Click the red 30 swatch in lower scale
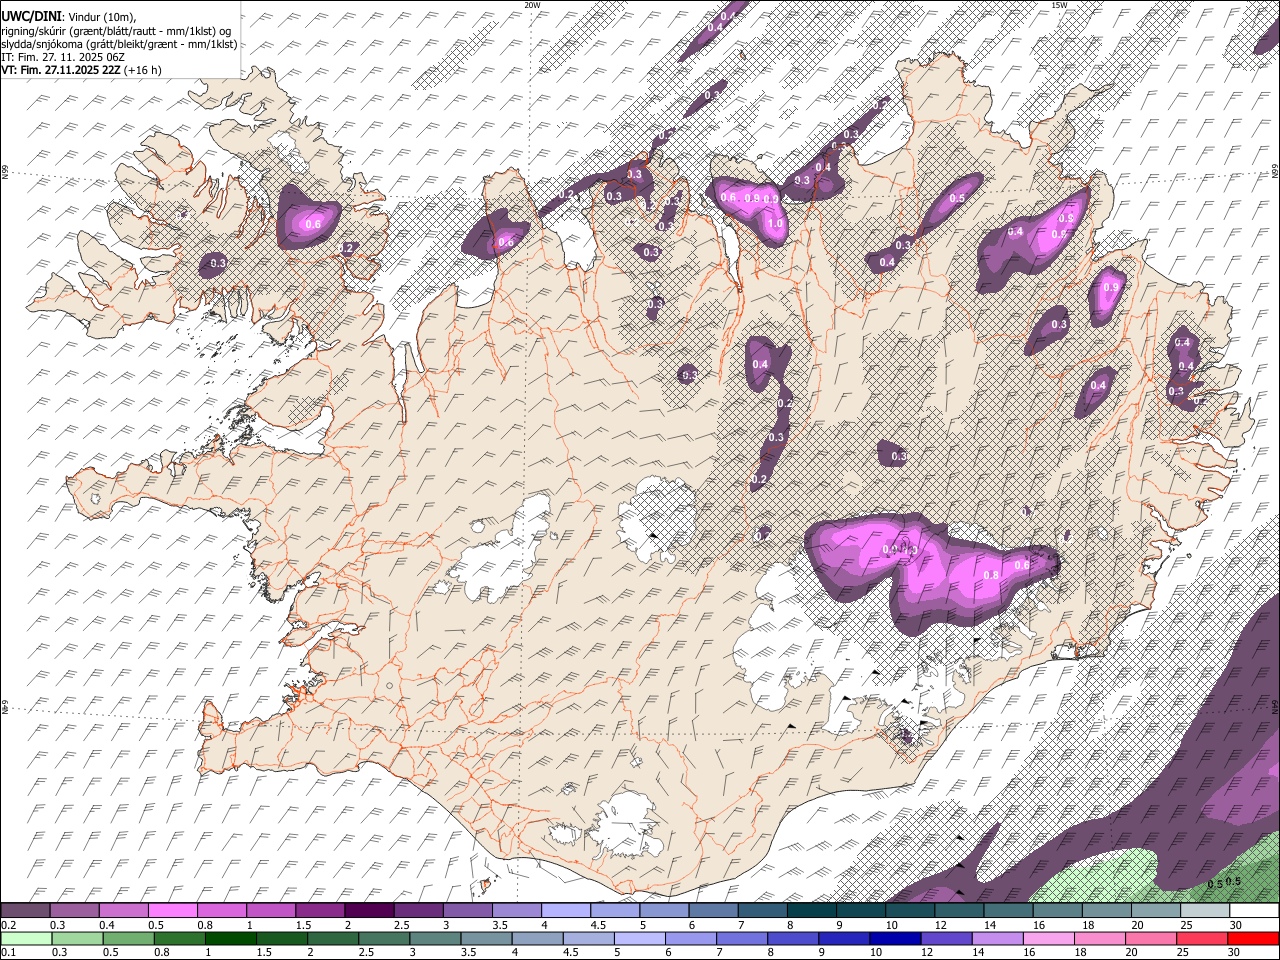The height and width of the screenshot is (960, 1280). click(x=1252, y=938)
